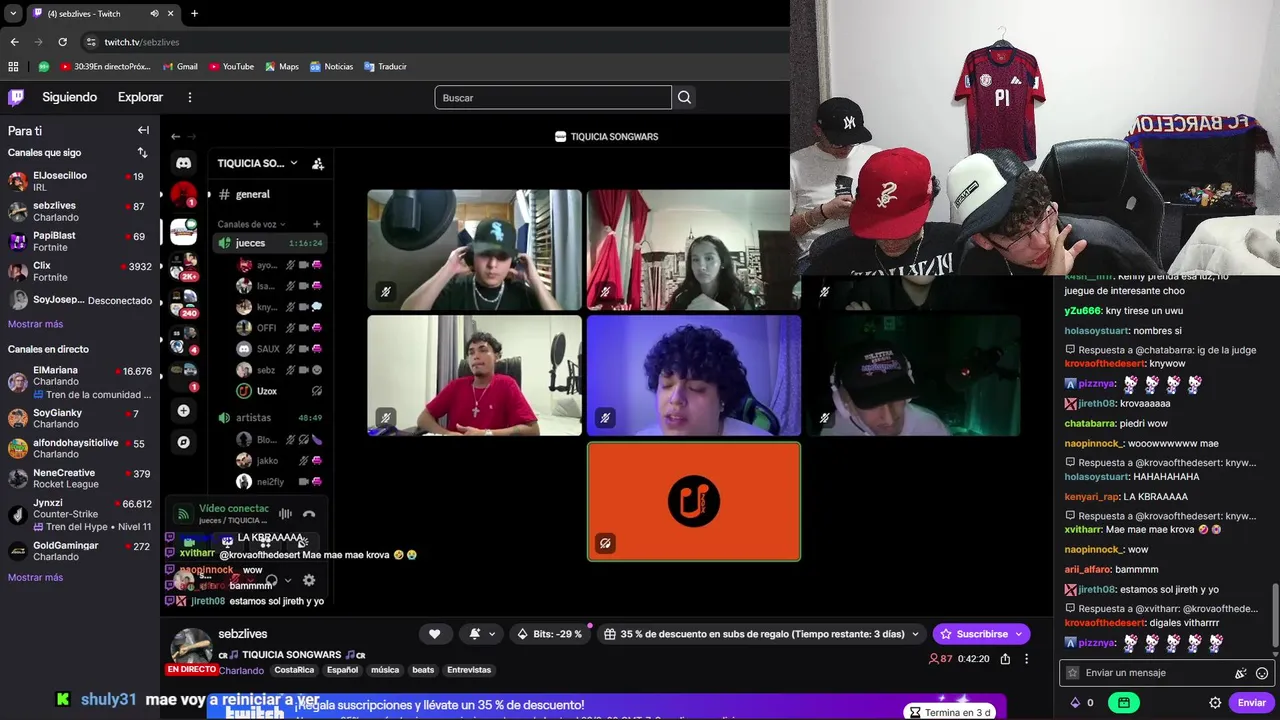Collapse the Para ti sidebar

point(143,130)
